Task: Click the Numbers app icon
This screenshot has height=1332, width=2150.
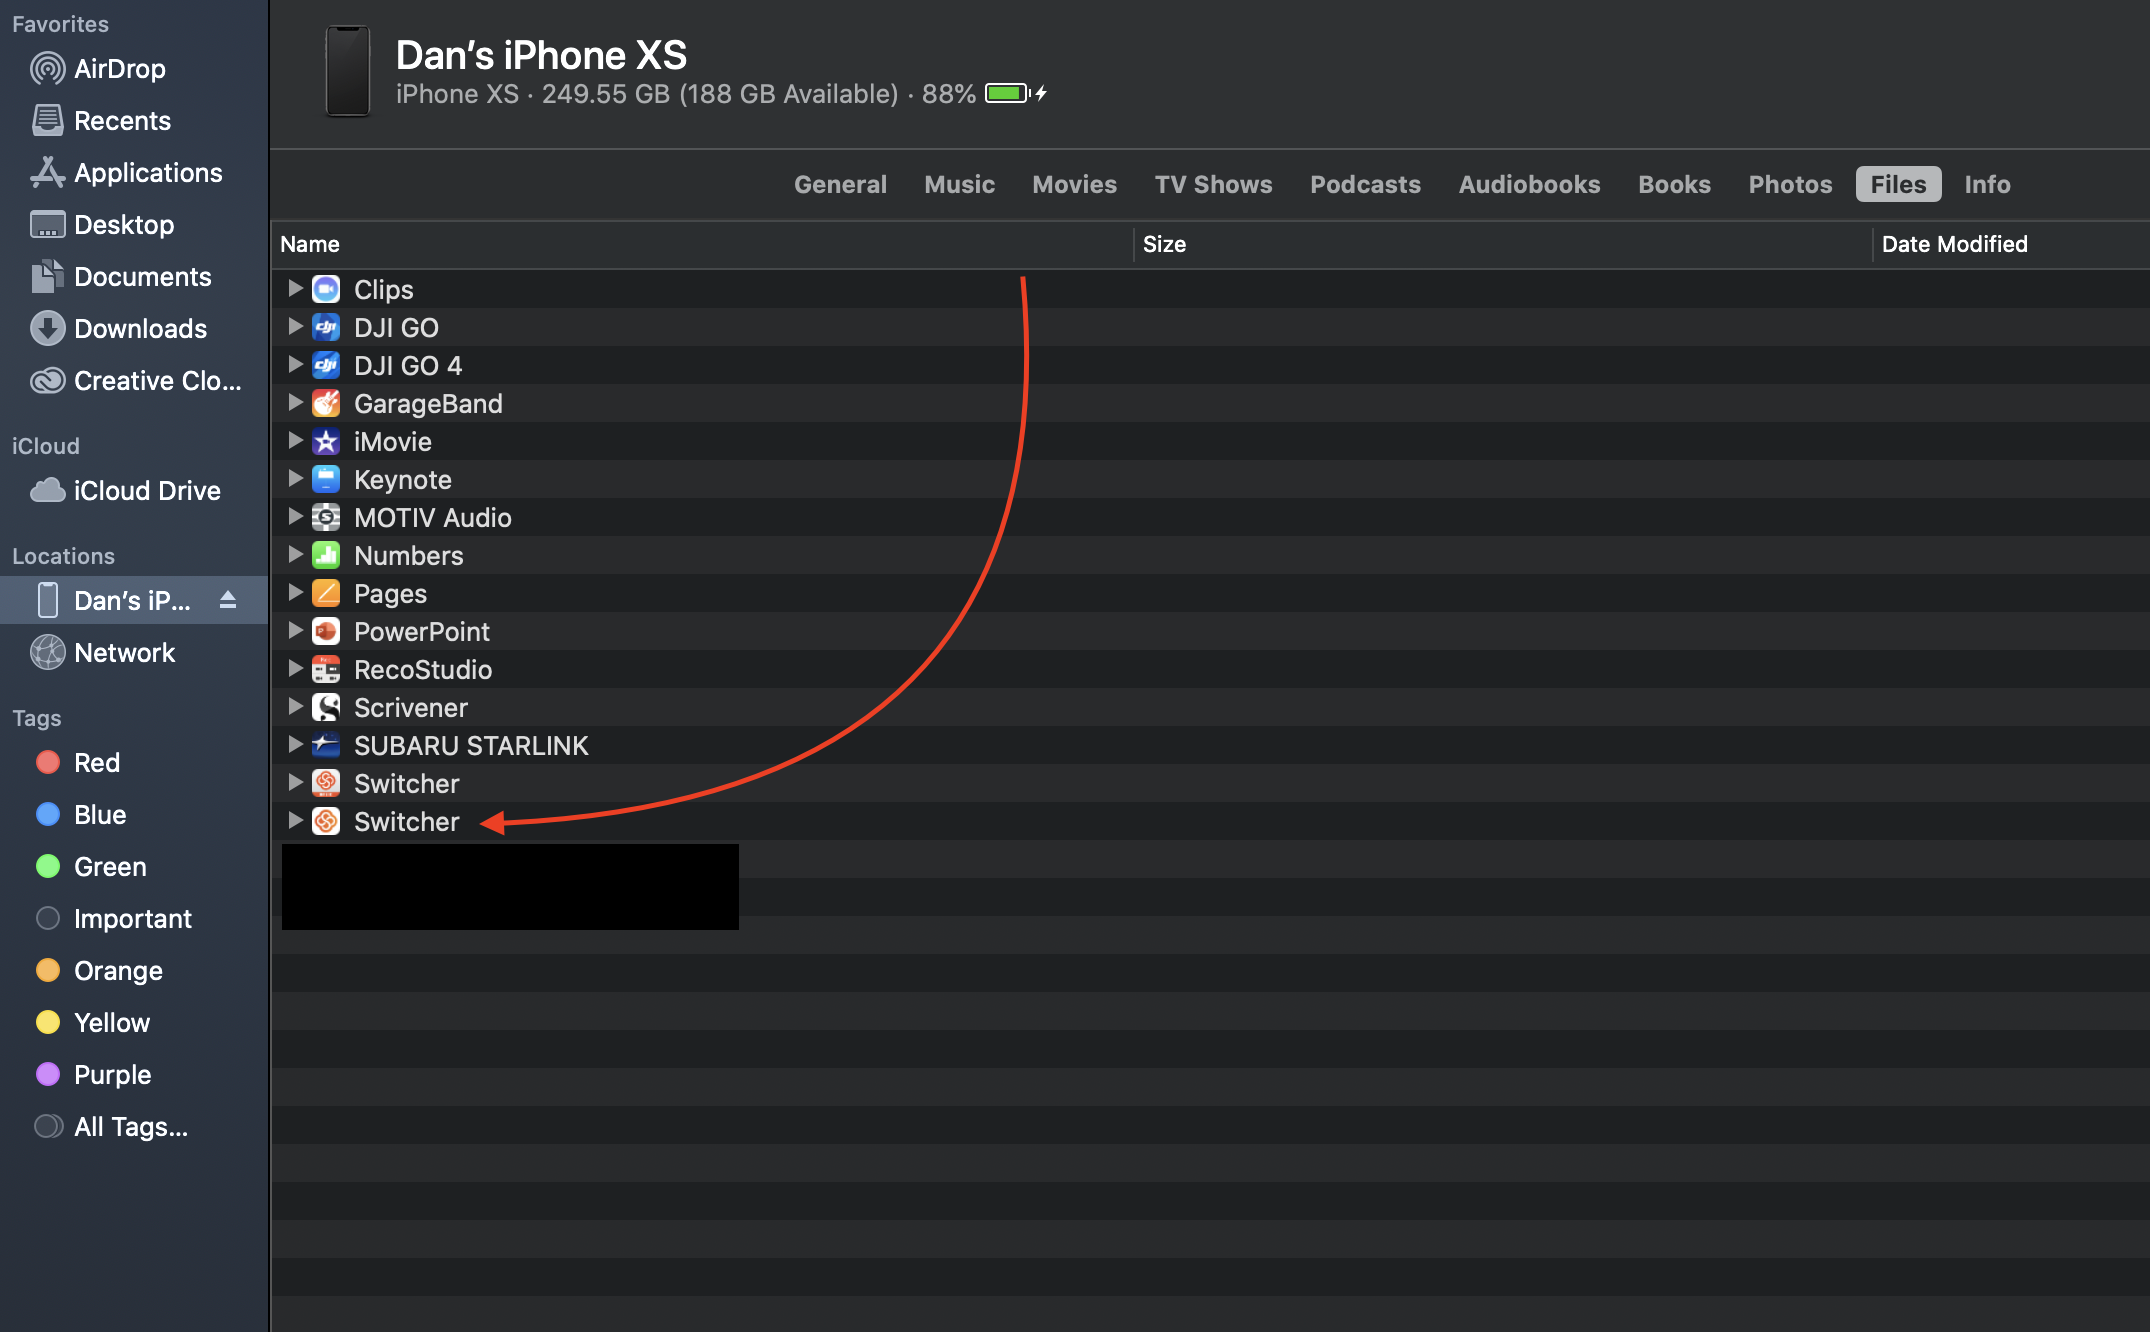Action: click(326, 555)
